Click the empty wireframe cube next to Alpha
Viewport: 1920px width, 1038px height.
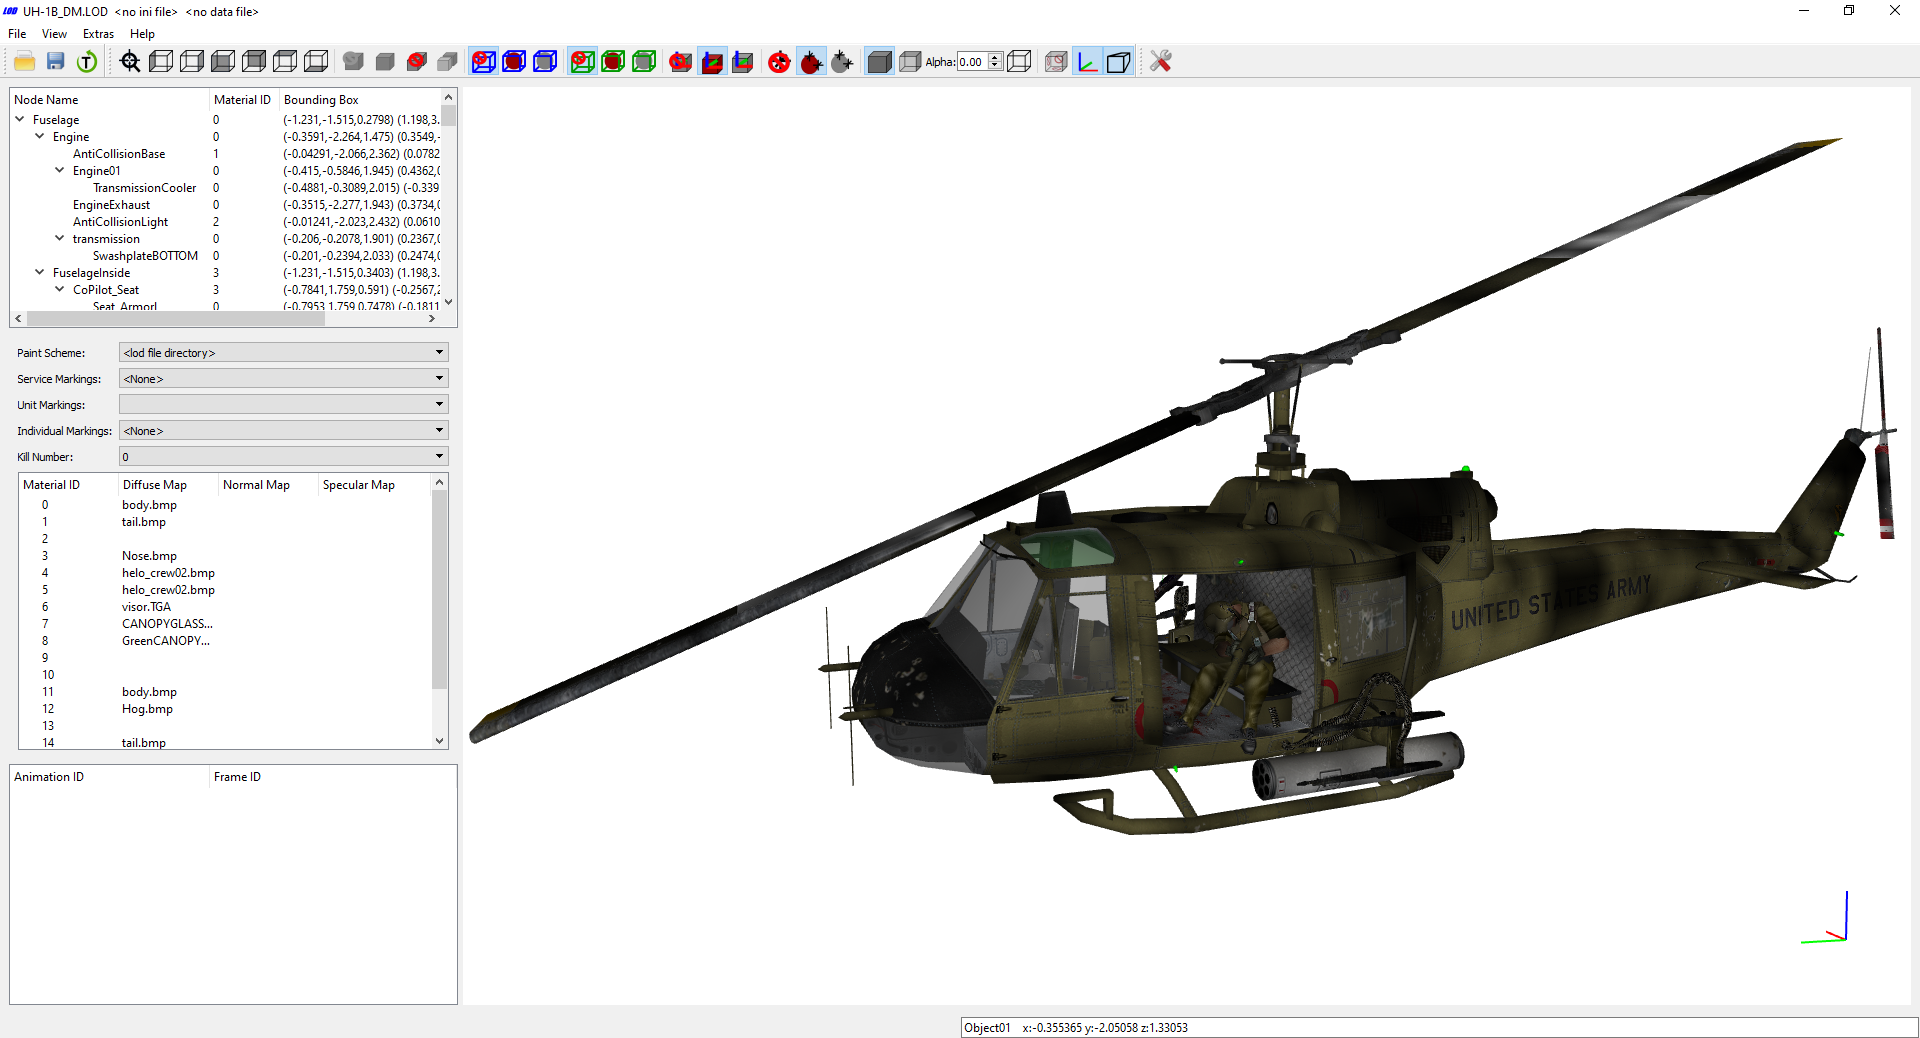click(1019, 62)
